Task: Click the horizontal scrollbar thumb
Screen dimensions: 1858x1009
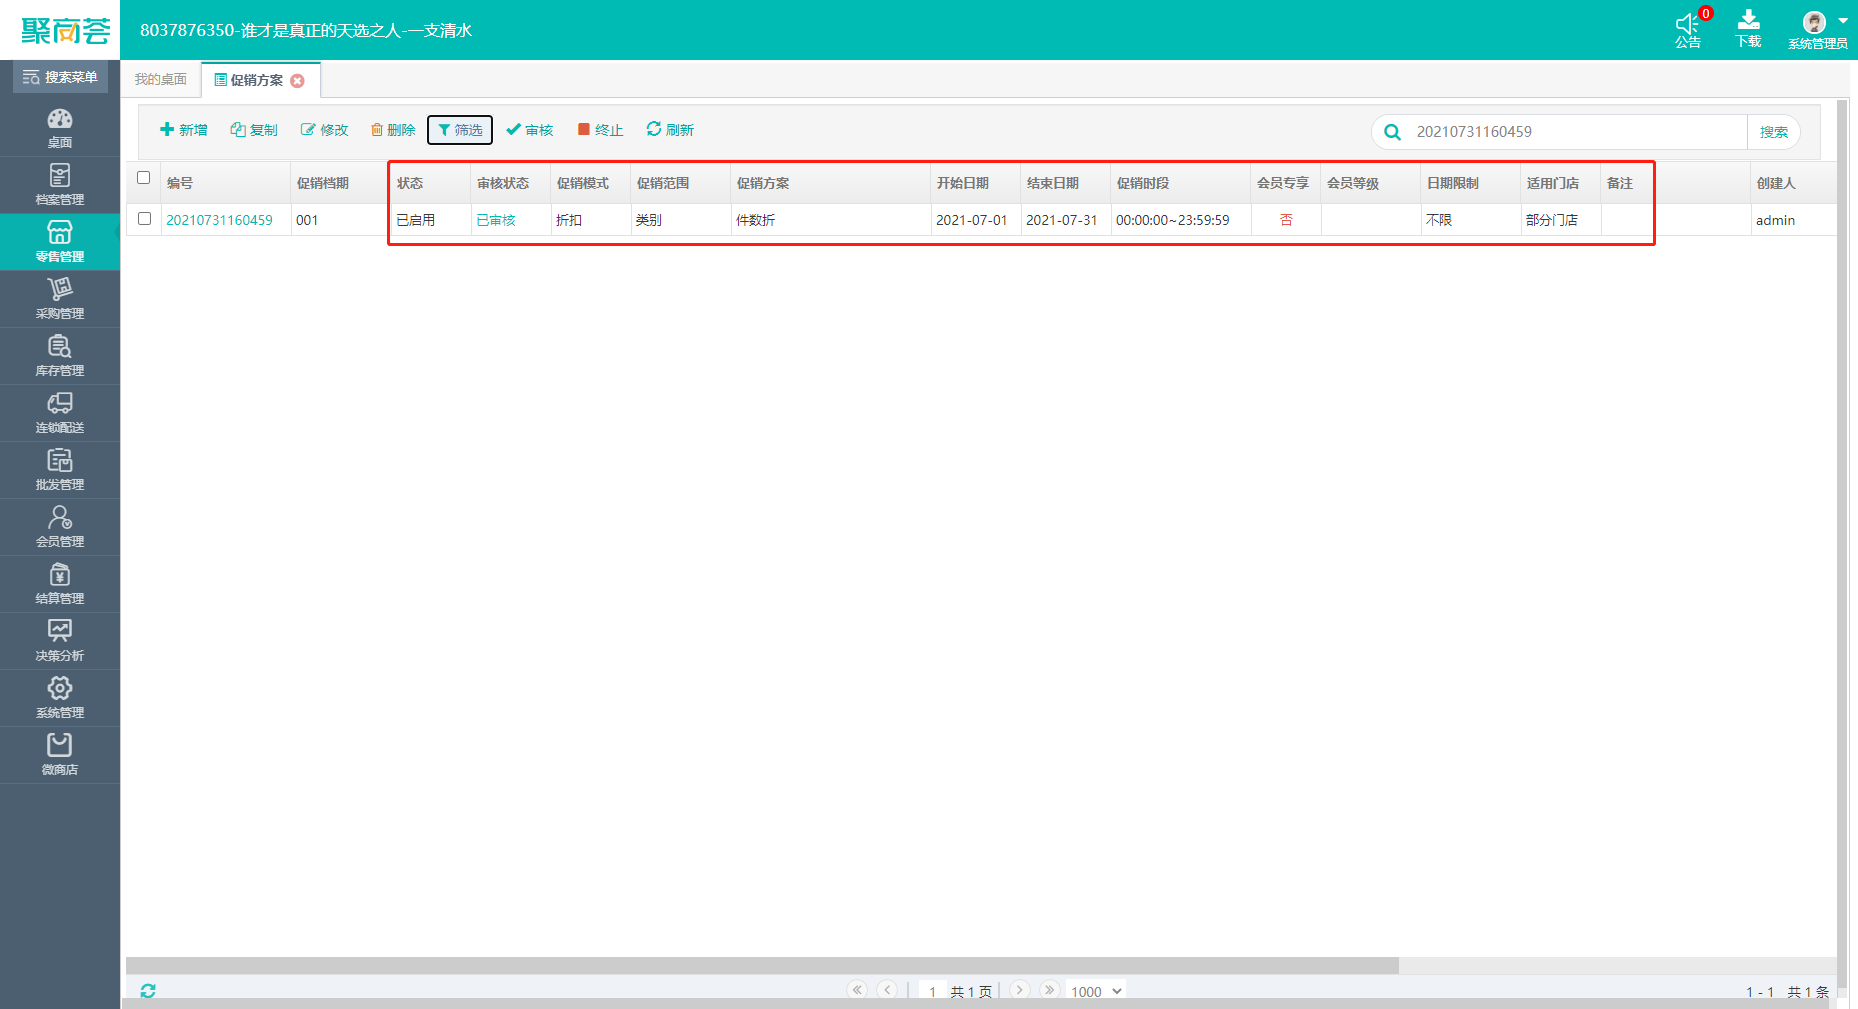Action: (762, 965)
